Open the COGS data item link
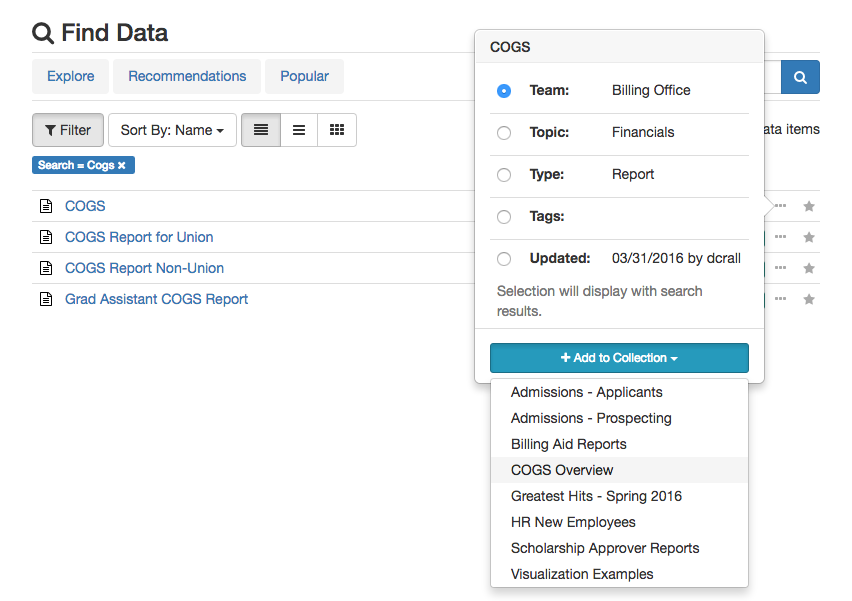 pyautogui.click(x=85, y=206)
